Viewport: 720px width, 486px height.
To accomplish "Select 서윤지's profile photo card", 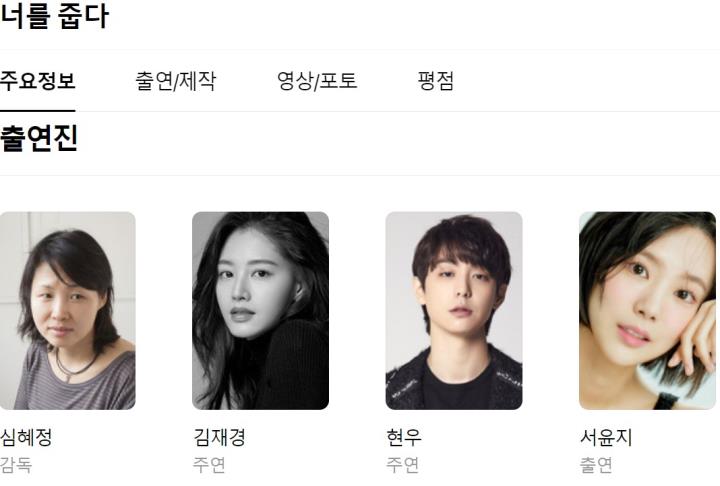I will click(x=647, y=311).
